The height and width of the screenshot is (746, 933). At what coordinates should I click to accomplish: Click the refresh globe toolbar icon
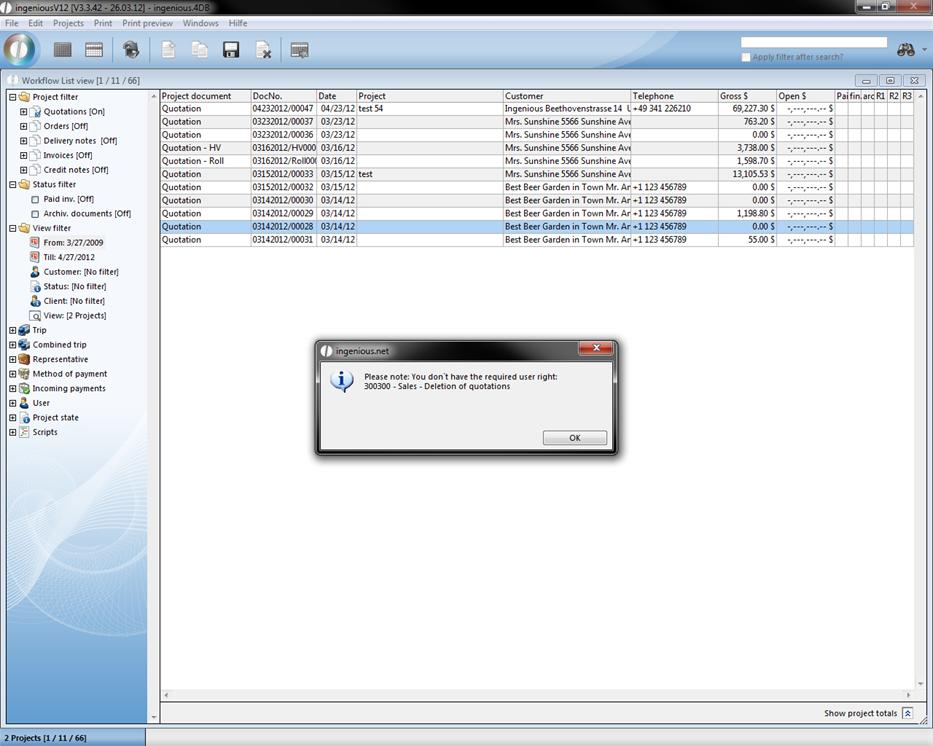[x=130, y=50]
